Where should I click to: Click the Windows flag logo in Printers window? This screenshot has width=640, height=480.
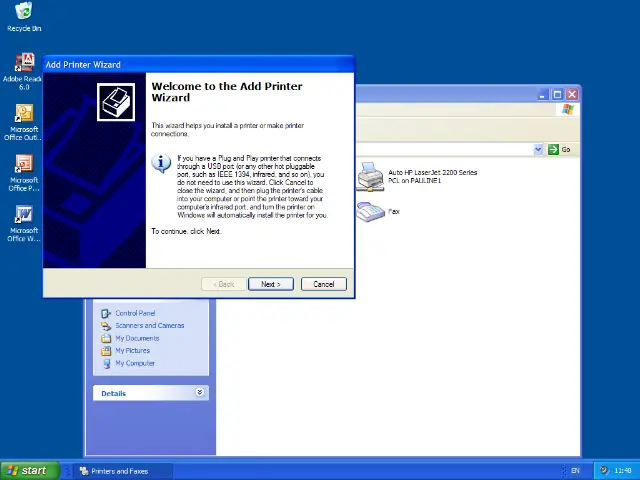pyautogui.click(x=568, y=109)
